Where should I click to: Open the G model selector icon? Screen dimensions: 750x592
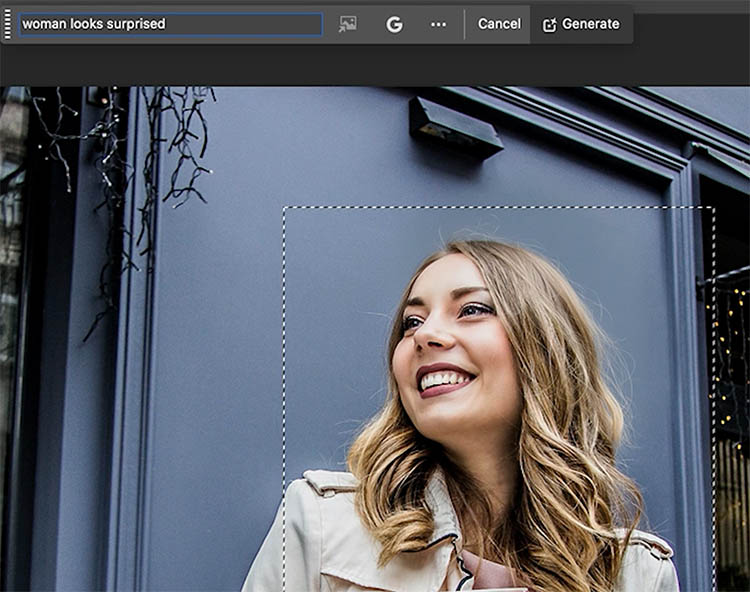(394, 24)
